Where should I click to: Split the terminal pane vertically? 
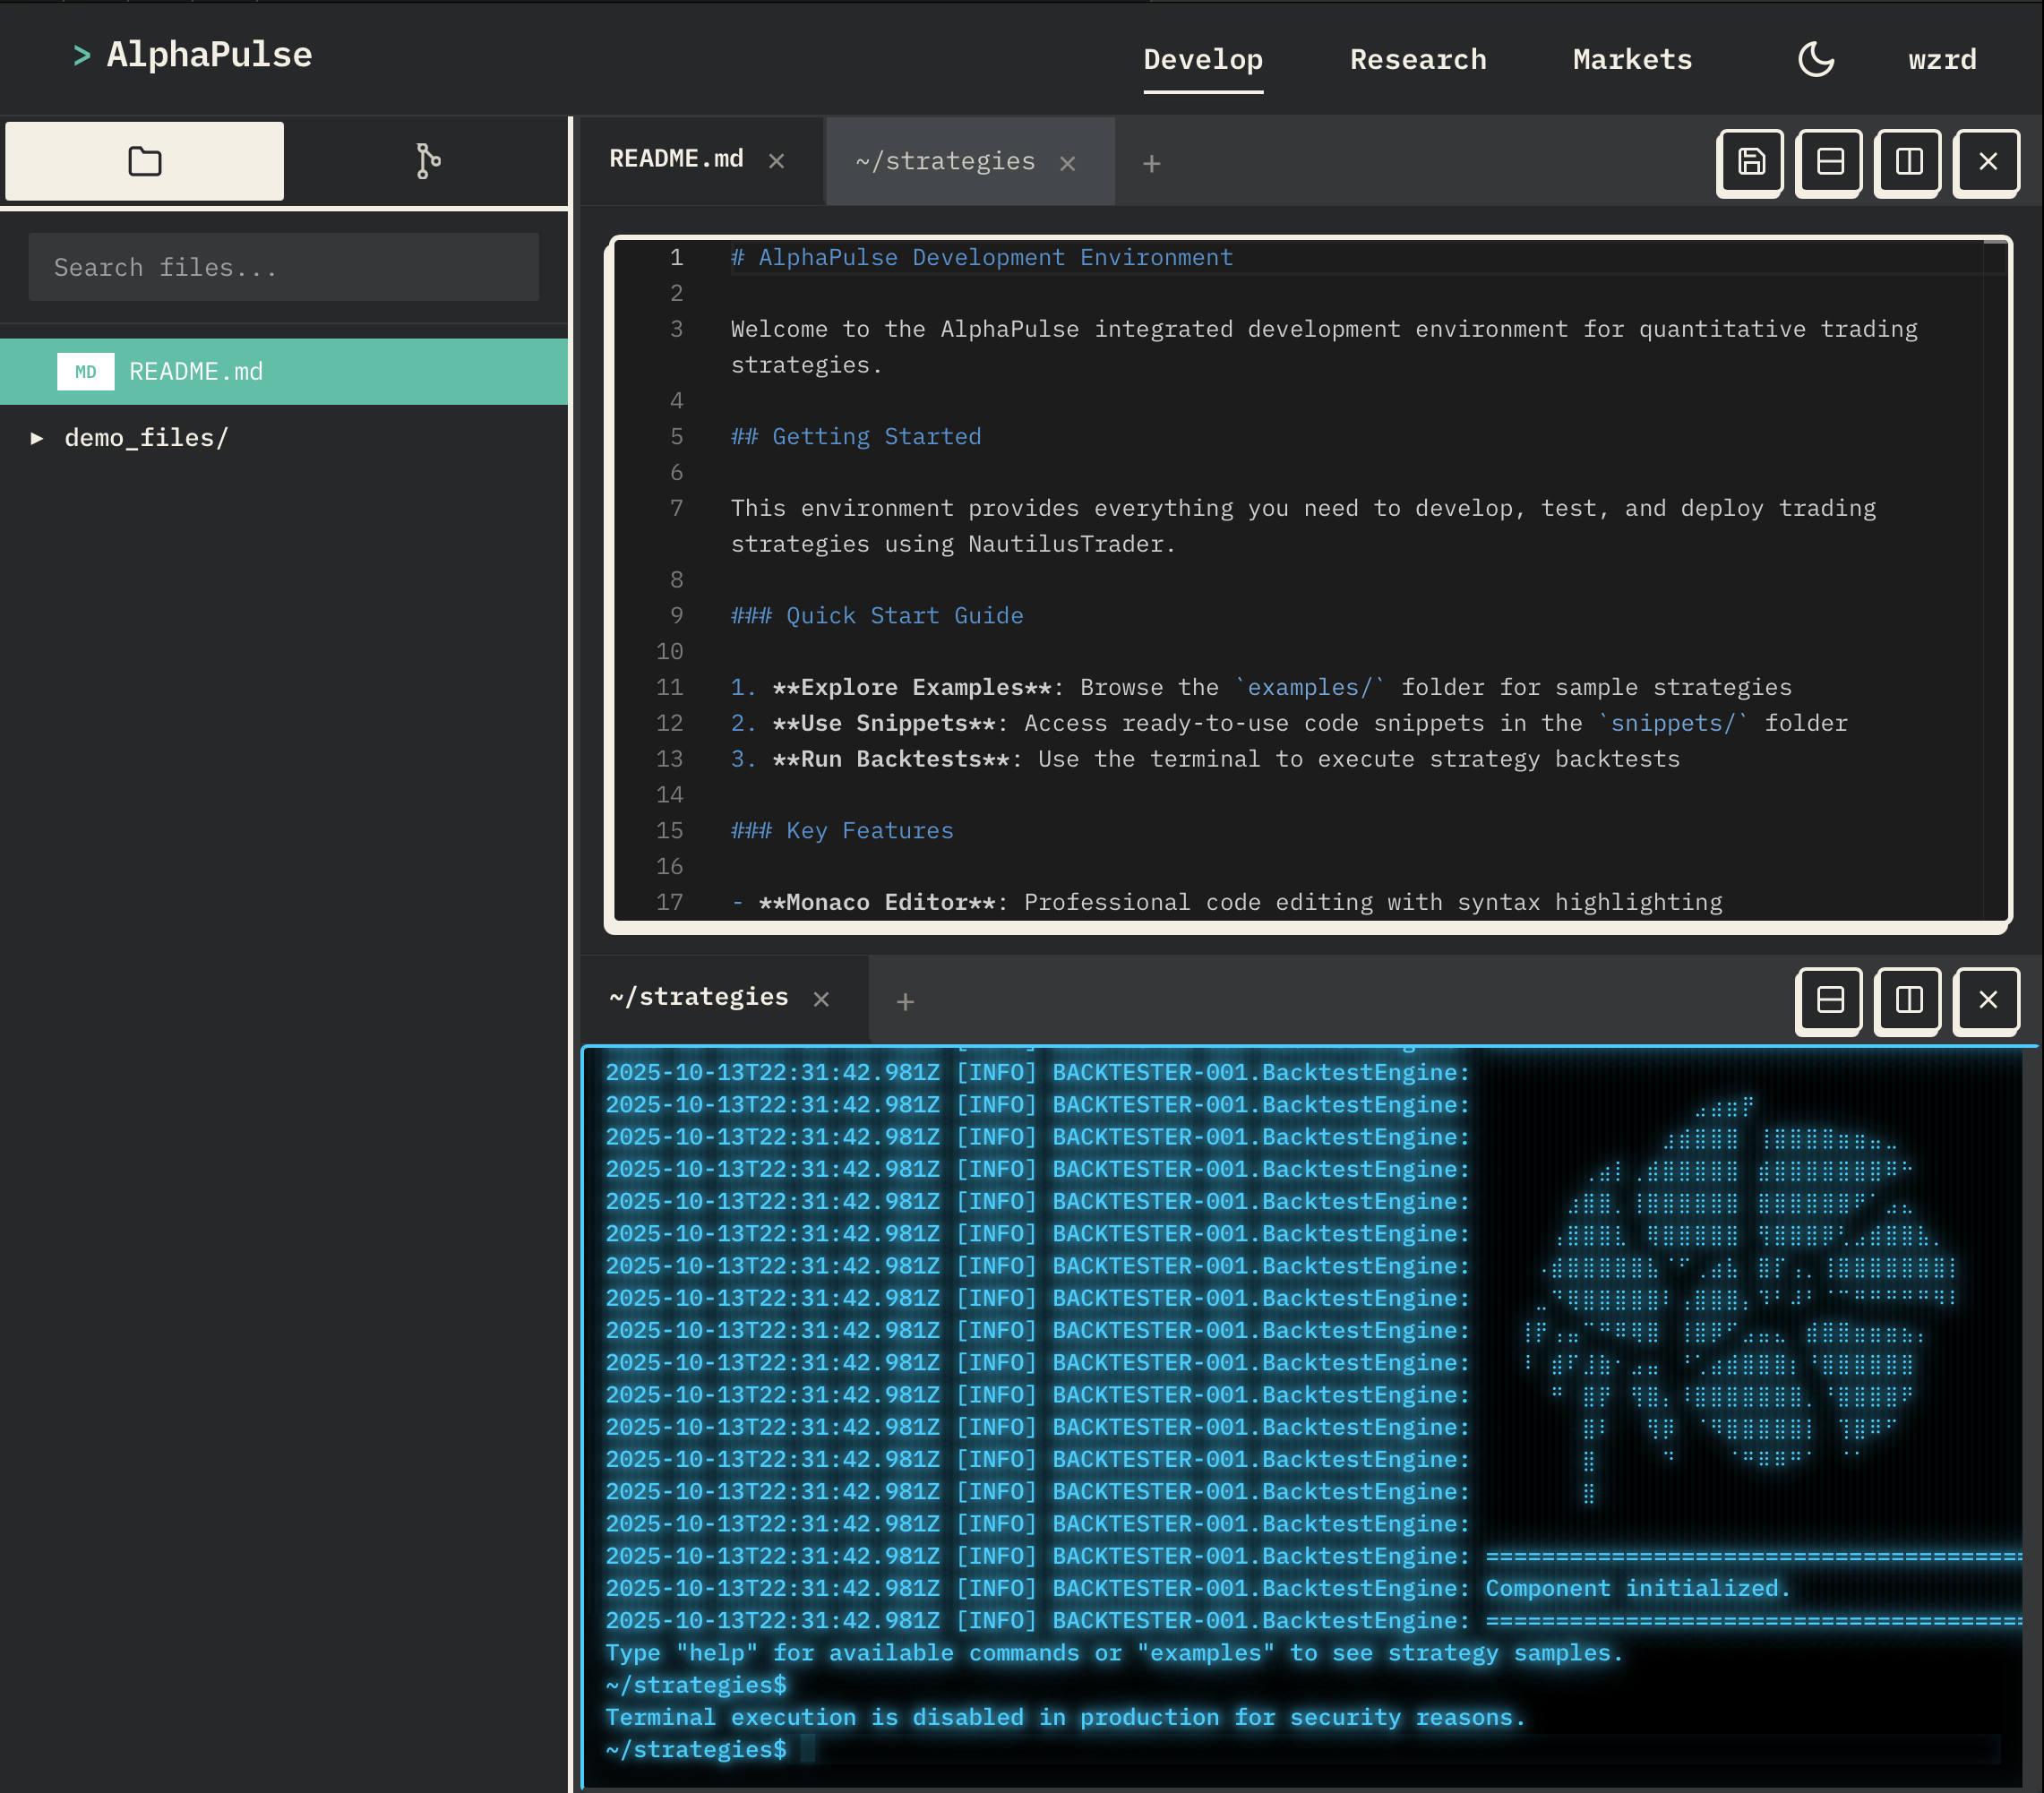(1908, 1000)
